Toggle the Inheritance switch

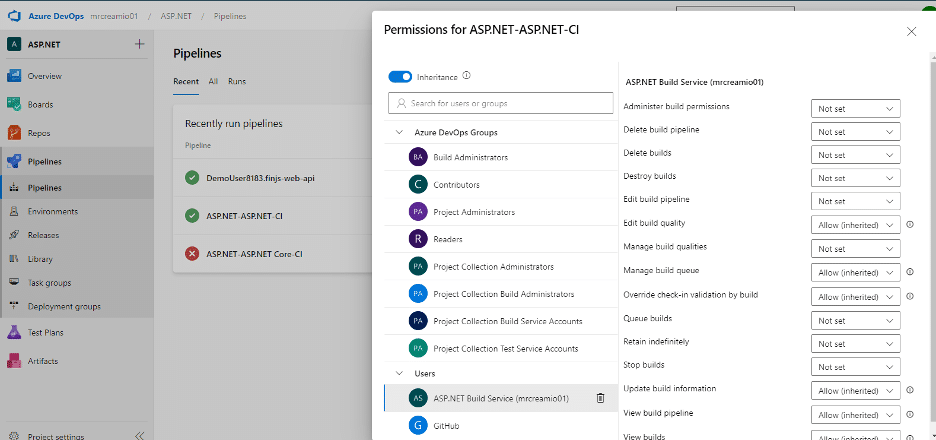pos(400,77)
